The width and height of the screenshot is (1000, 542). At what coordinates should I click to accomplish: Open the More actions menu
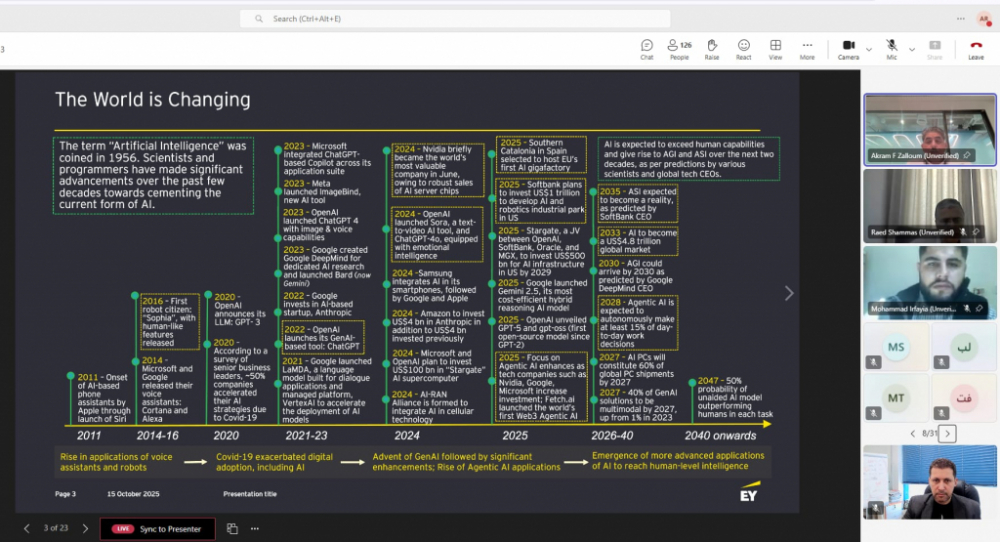pyautogui.click(x=806, y=48)
